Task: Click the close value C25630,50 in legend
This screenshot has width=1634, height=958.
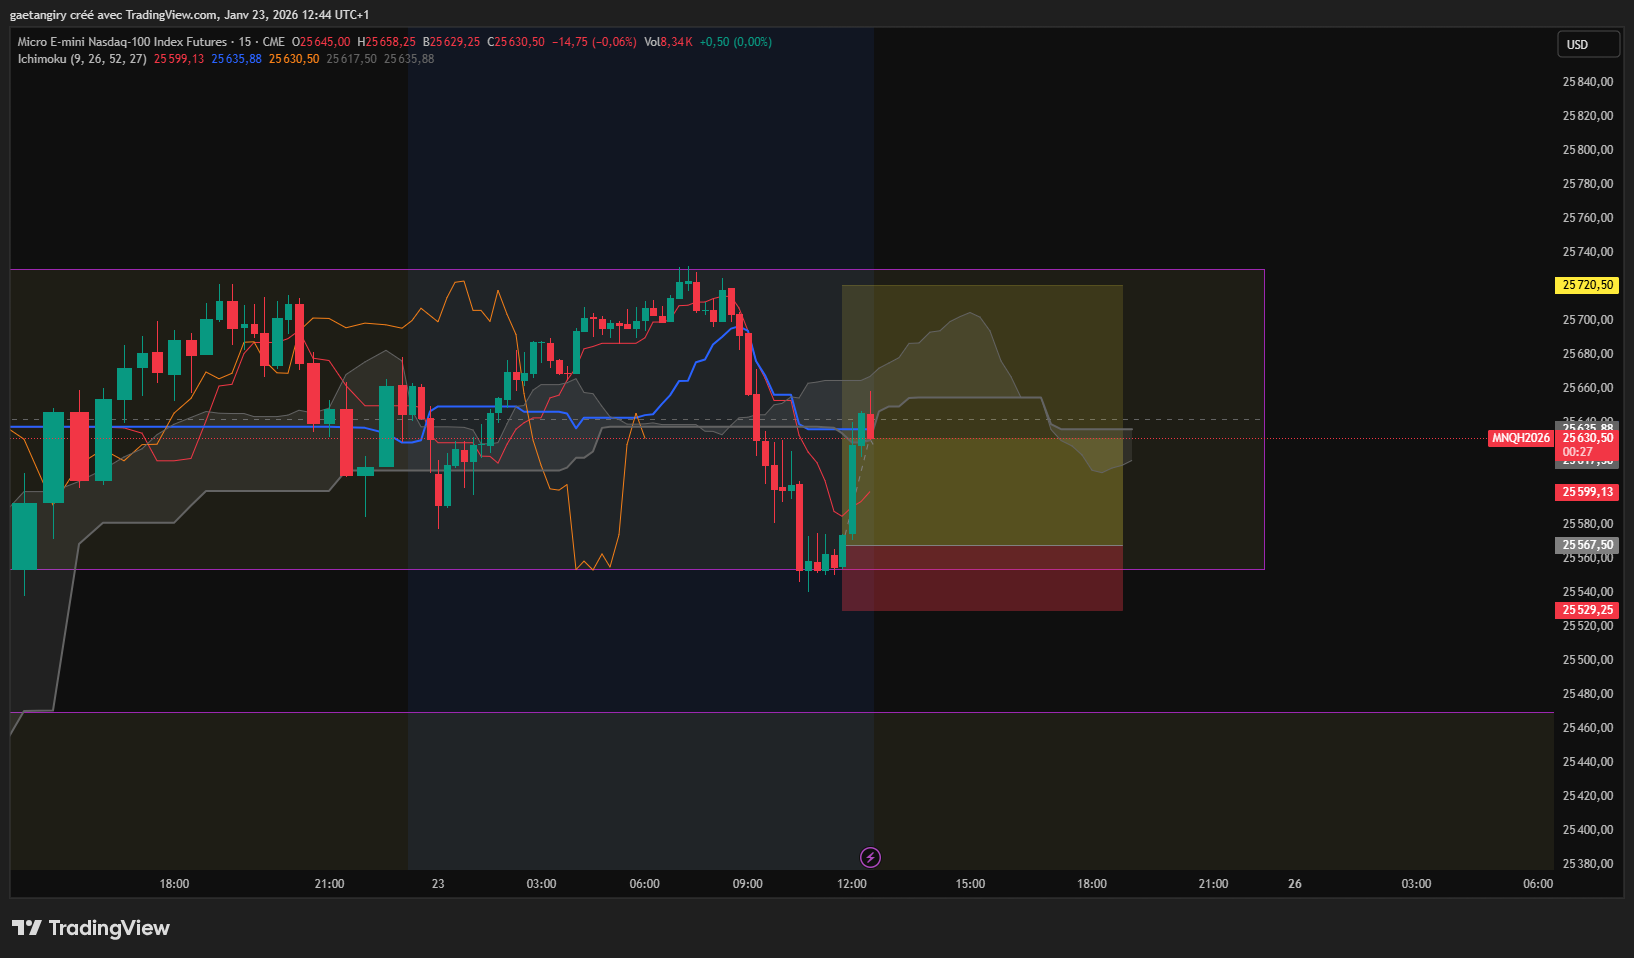Action: point(516,42)
